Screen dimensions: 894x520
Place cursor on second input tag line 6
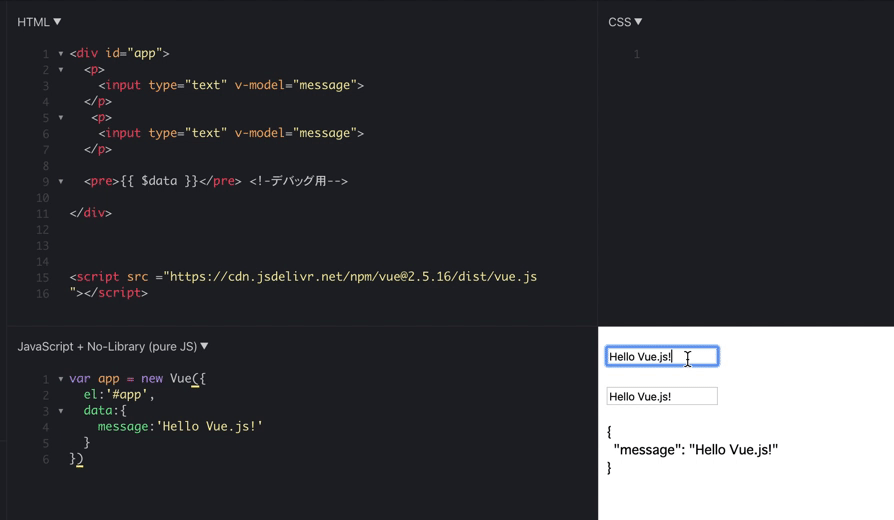(x=231, y=133)
